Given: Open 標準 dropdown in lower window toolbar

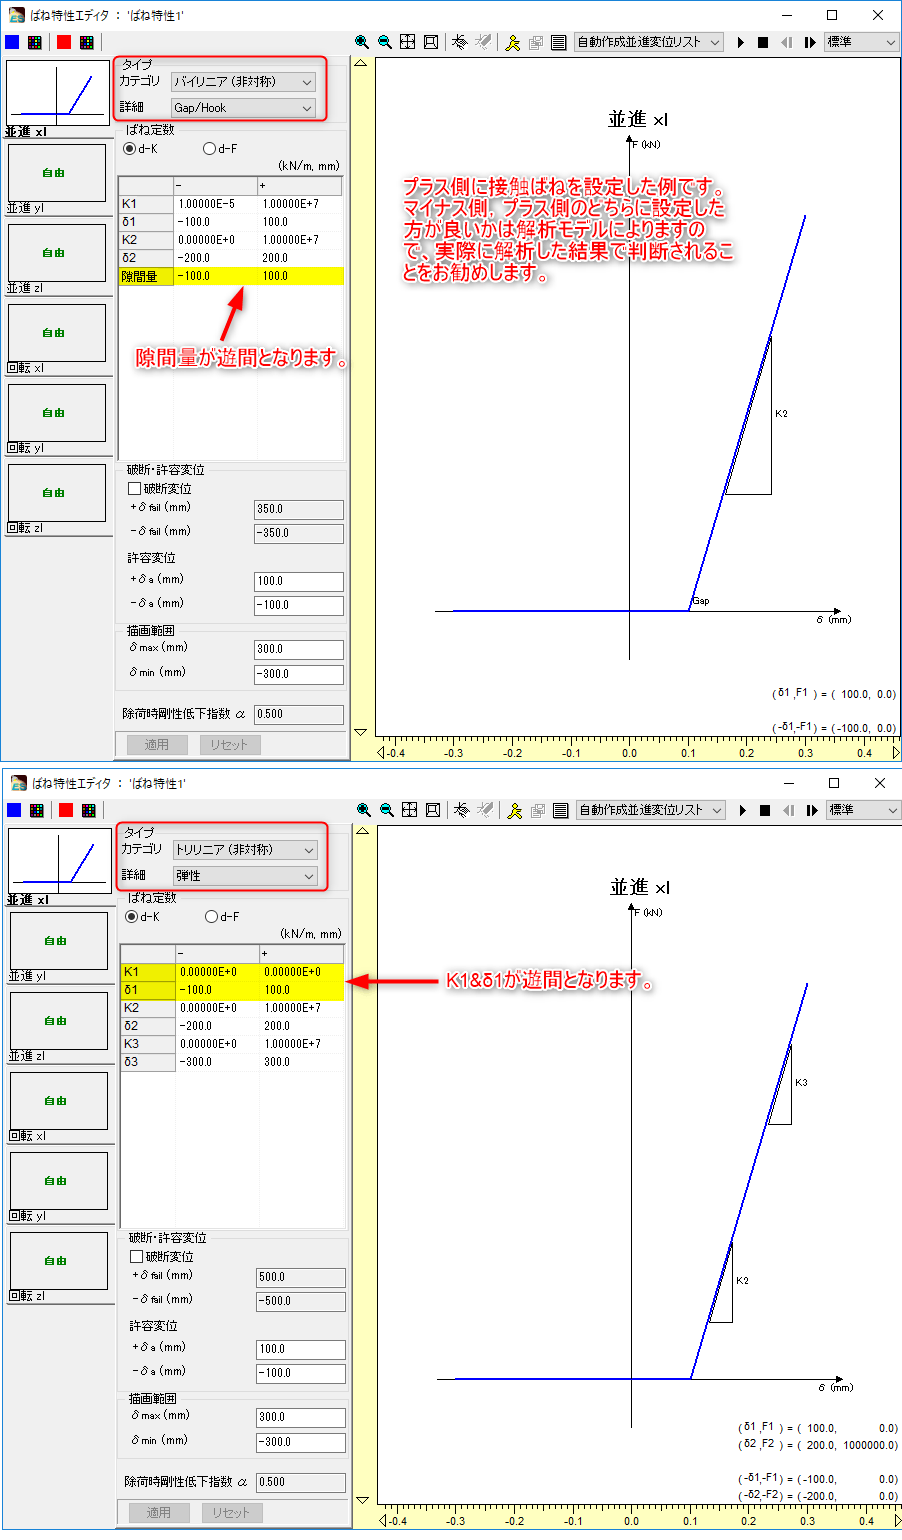Looking at the screenshot, I should click(863, 810).
